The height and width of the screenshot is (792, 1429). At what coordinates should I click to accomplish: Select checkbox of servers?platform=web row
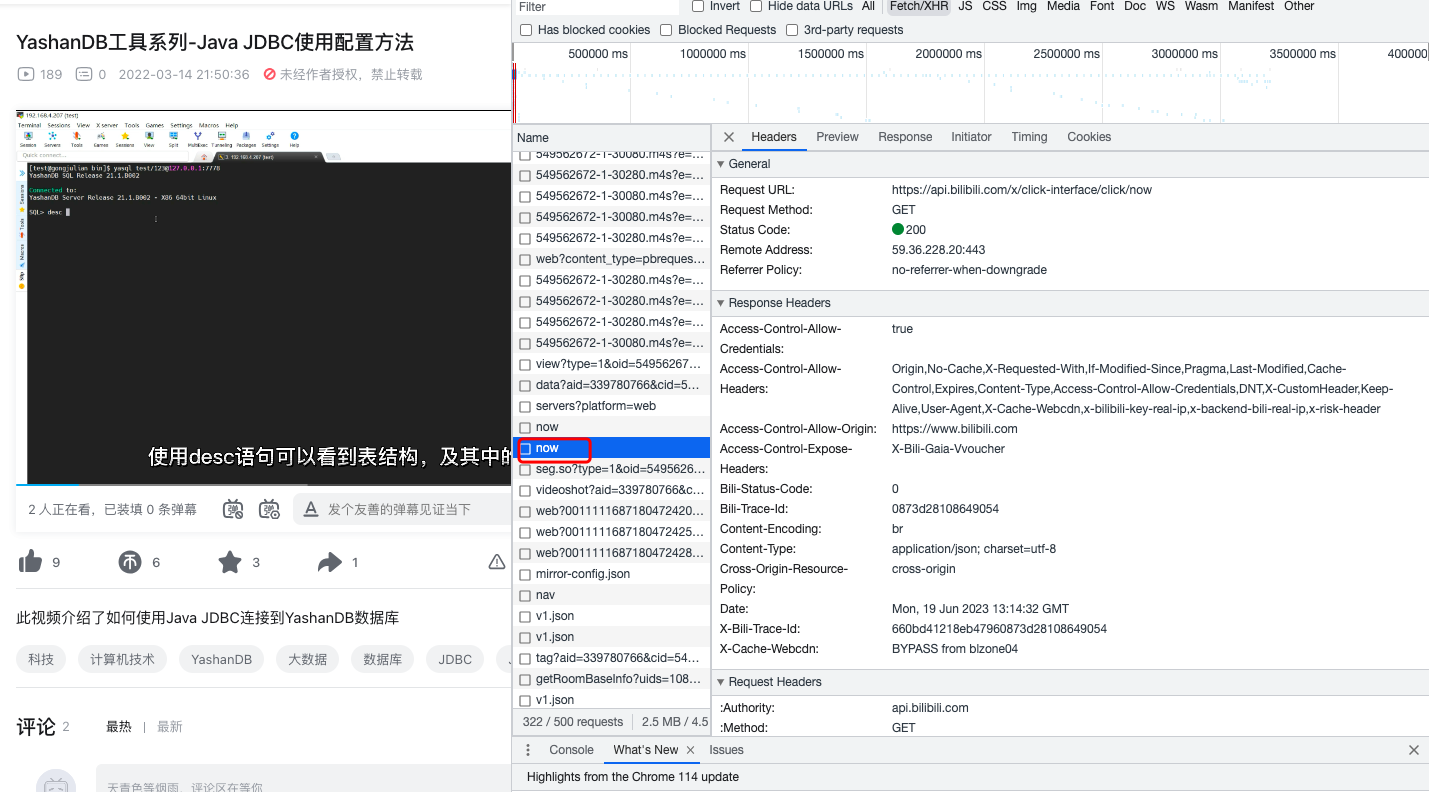tap(526, 406)
